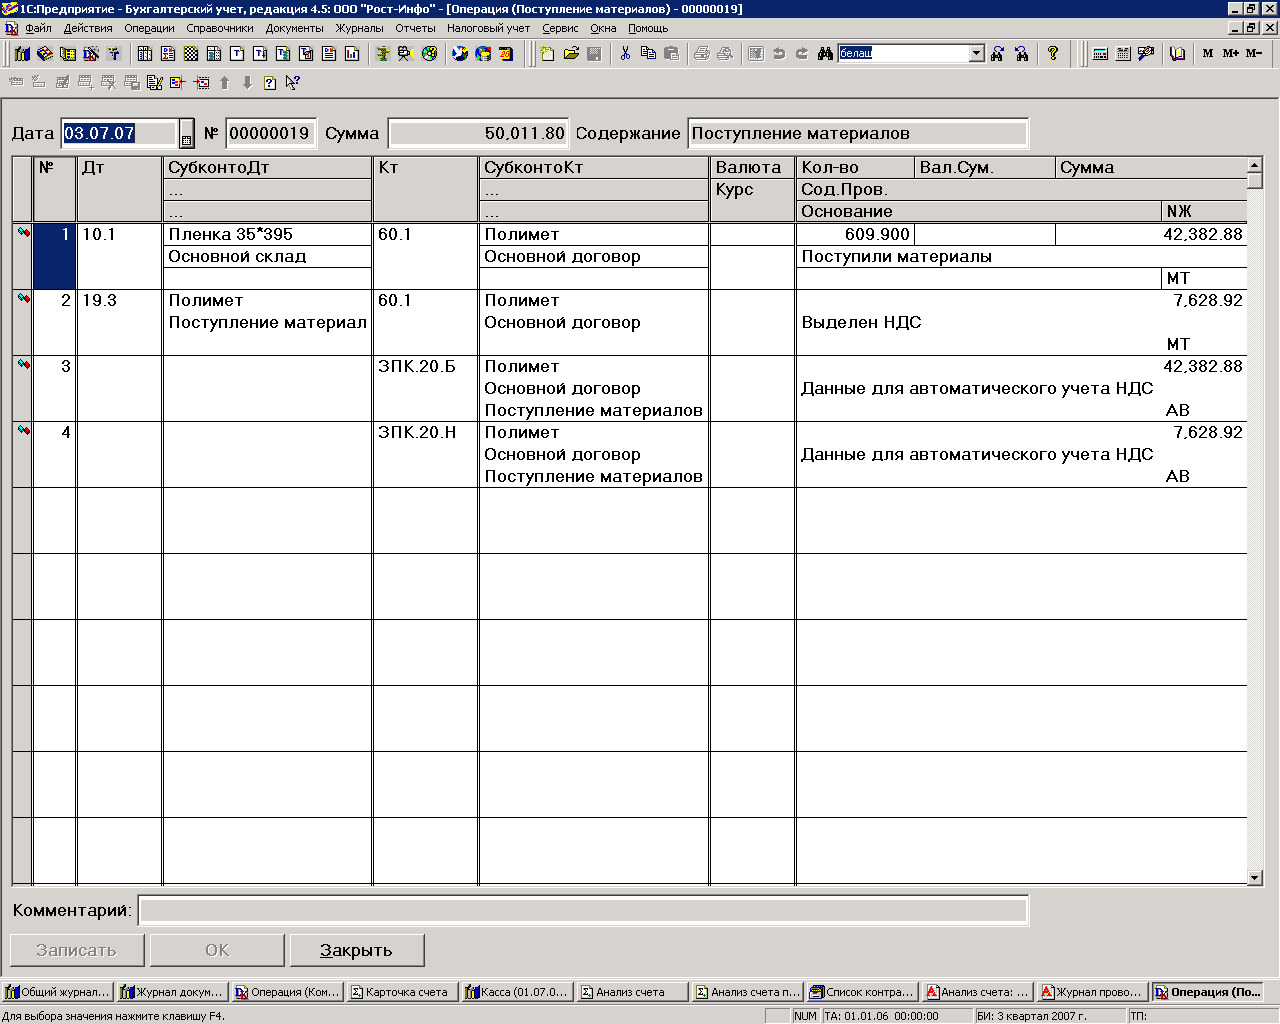Click the Save floppy disk icon
The image size is (1280, 1024).
coord(594,53)
